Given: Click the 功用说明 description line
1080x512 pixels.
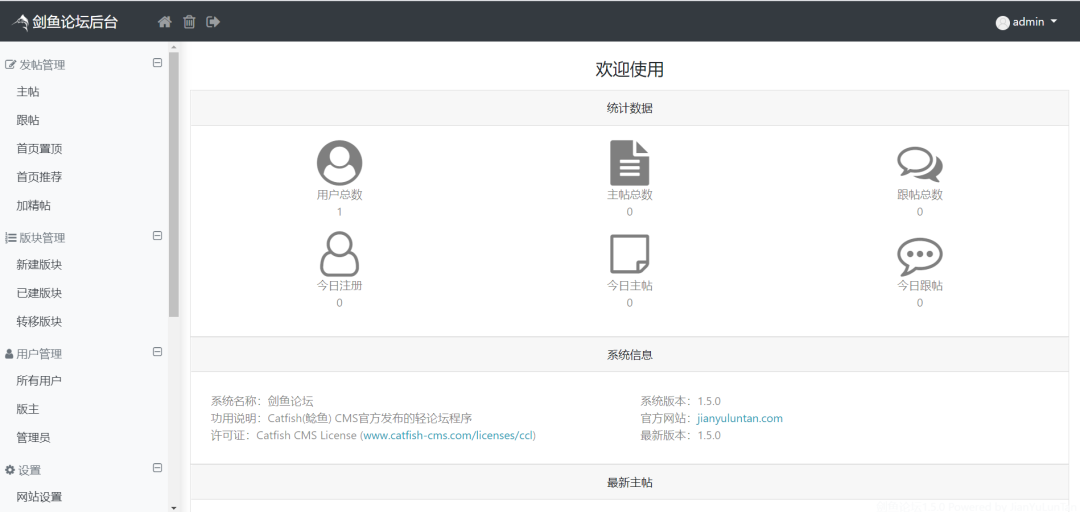Looking at the screenshot, I should (341, 418).
